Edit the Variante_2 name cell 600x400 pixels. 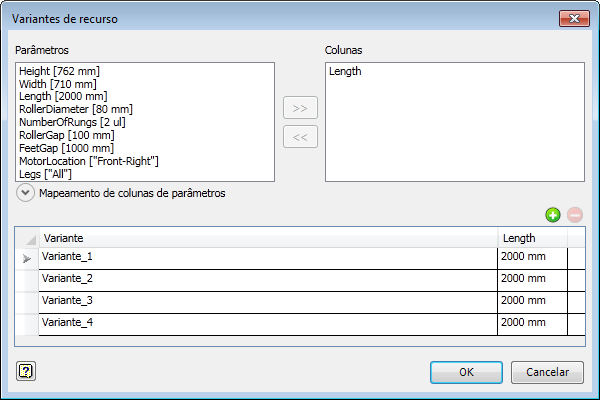tap(267, 278)
